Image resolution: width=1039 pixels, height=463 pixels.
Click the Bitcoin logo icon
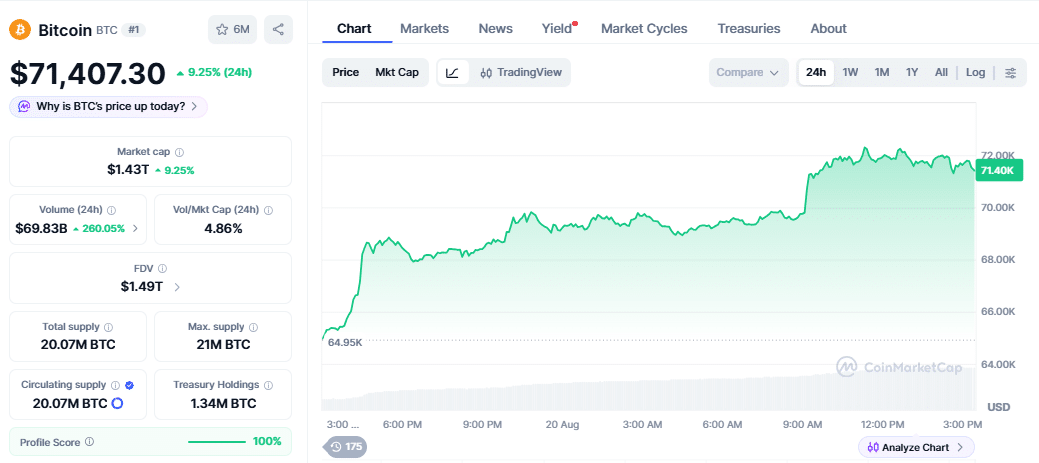(20, 30)
